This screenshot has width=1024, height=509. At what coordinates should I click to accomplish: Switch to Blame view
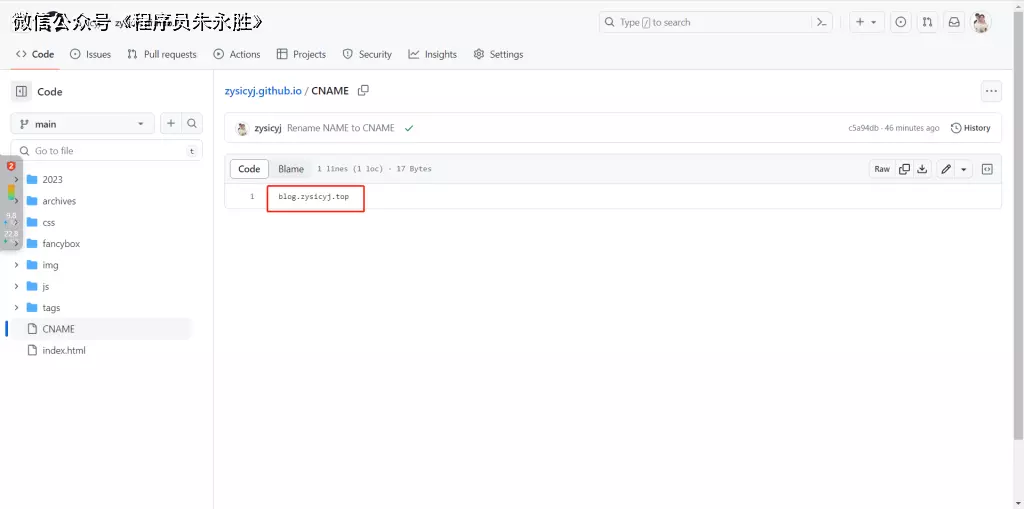[291, 169]
